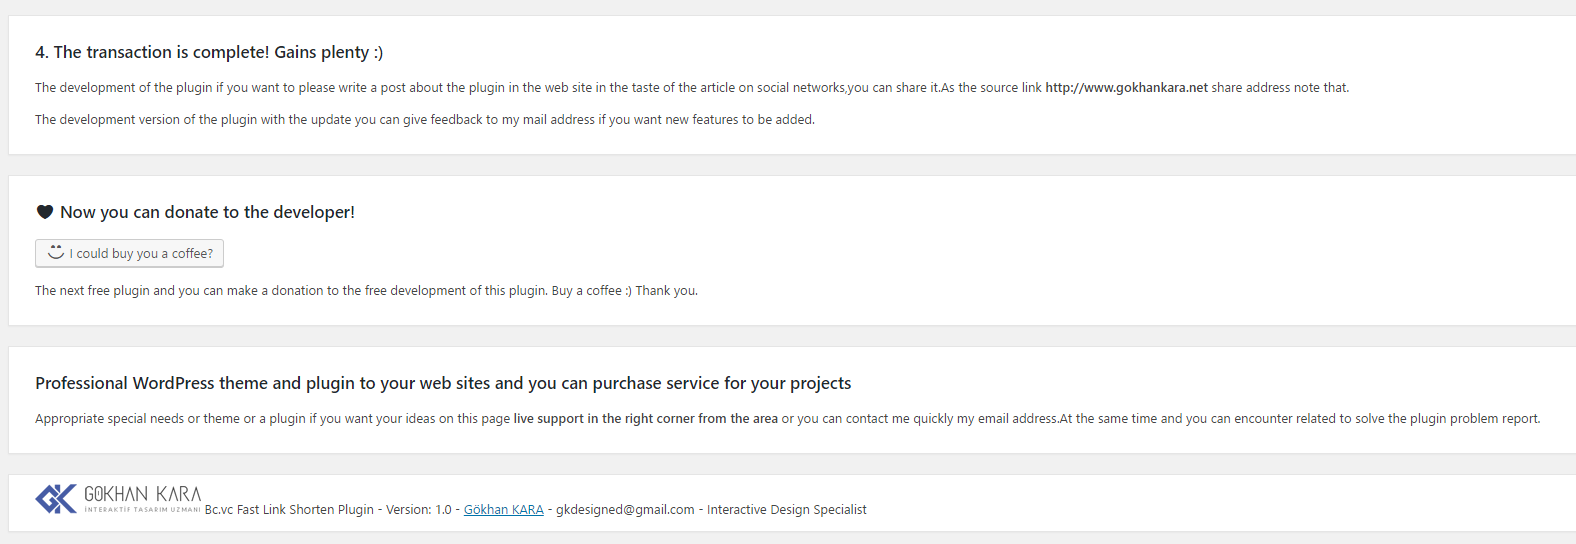Click the paragraph about giving feedback by mail
The image size is (1576, 544).
click(x=425, y=120)
